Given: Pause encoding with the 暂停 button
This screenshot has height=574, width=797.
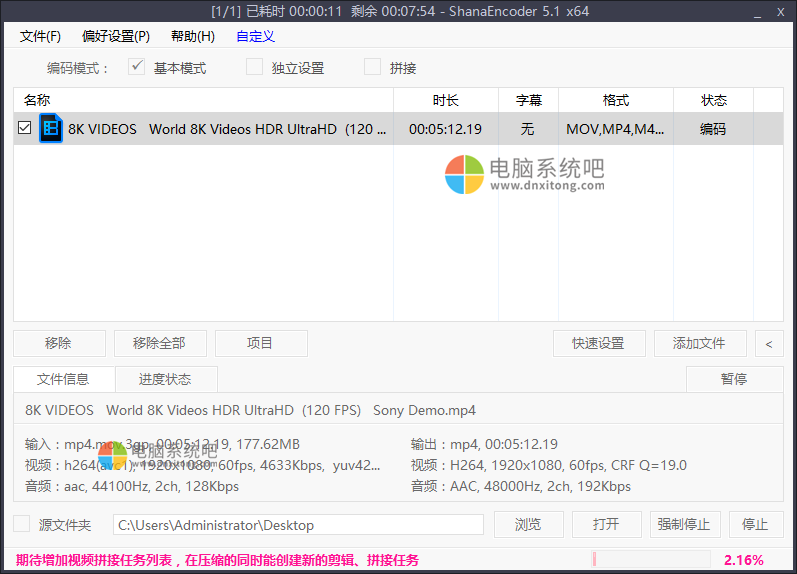Looking at the screenshot, I should click(x=734, y=379).
